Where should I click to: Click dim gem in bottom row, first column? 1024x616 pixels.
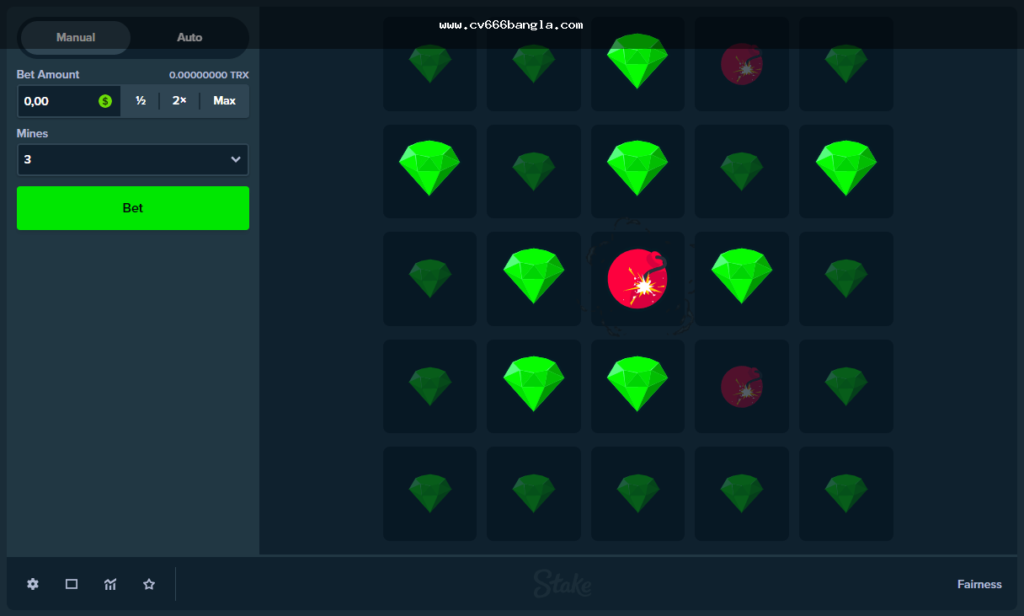coord(430,493)
